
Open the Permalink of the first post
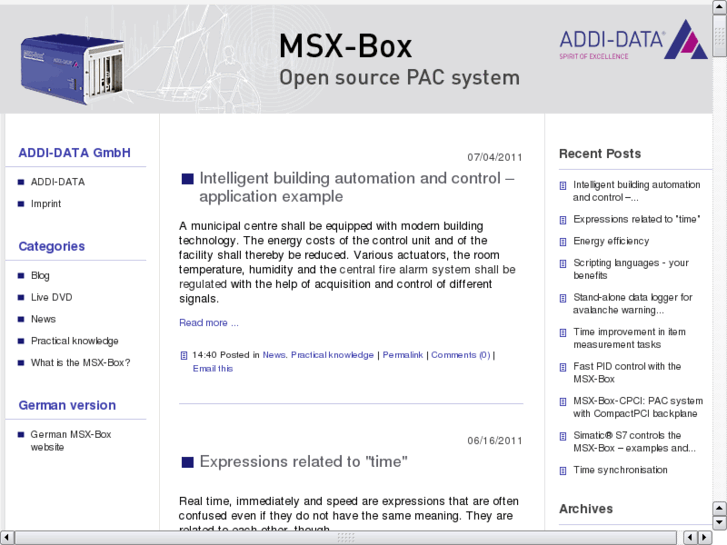402,355
